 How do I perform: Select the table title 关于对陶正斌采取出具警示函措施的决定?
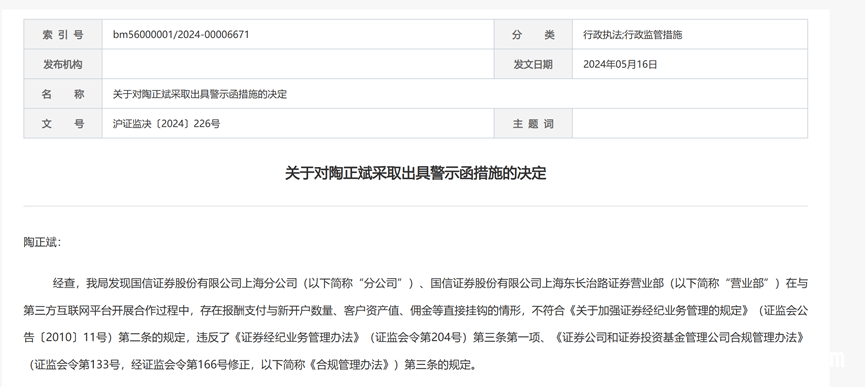(x=200, y=94)
